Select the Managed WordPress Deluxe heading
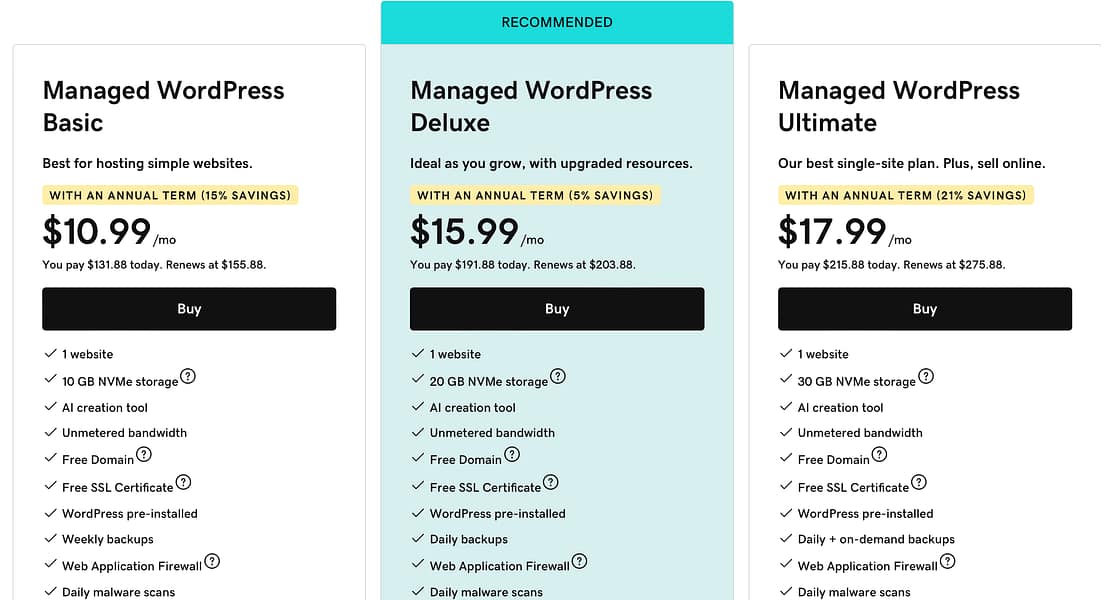 (531, 106)
